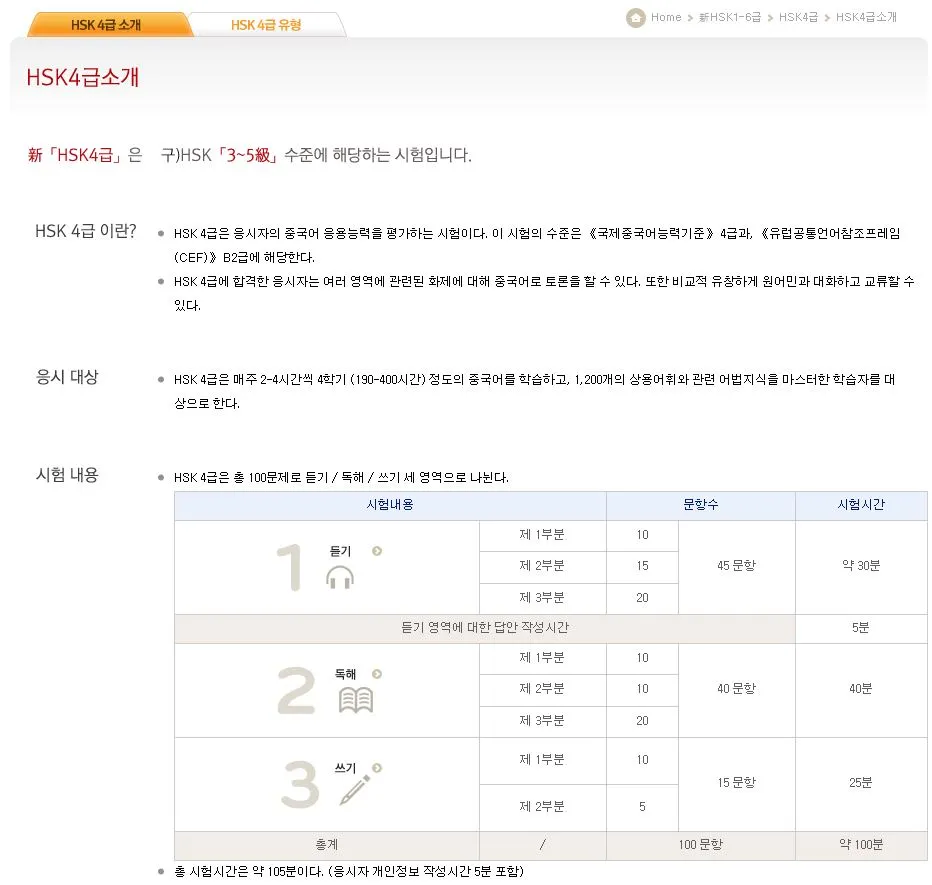Click the large number 1 graphic

[x=291, y=568]
